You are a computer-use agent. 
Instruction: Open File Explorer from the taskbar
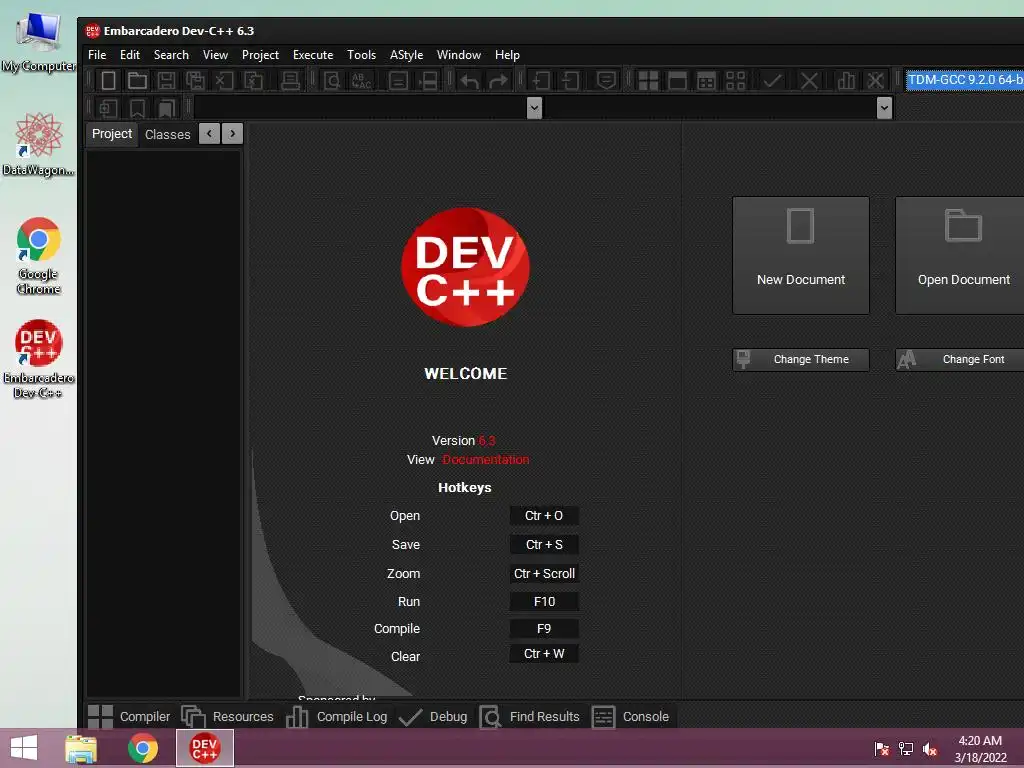tap(81, 748)
